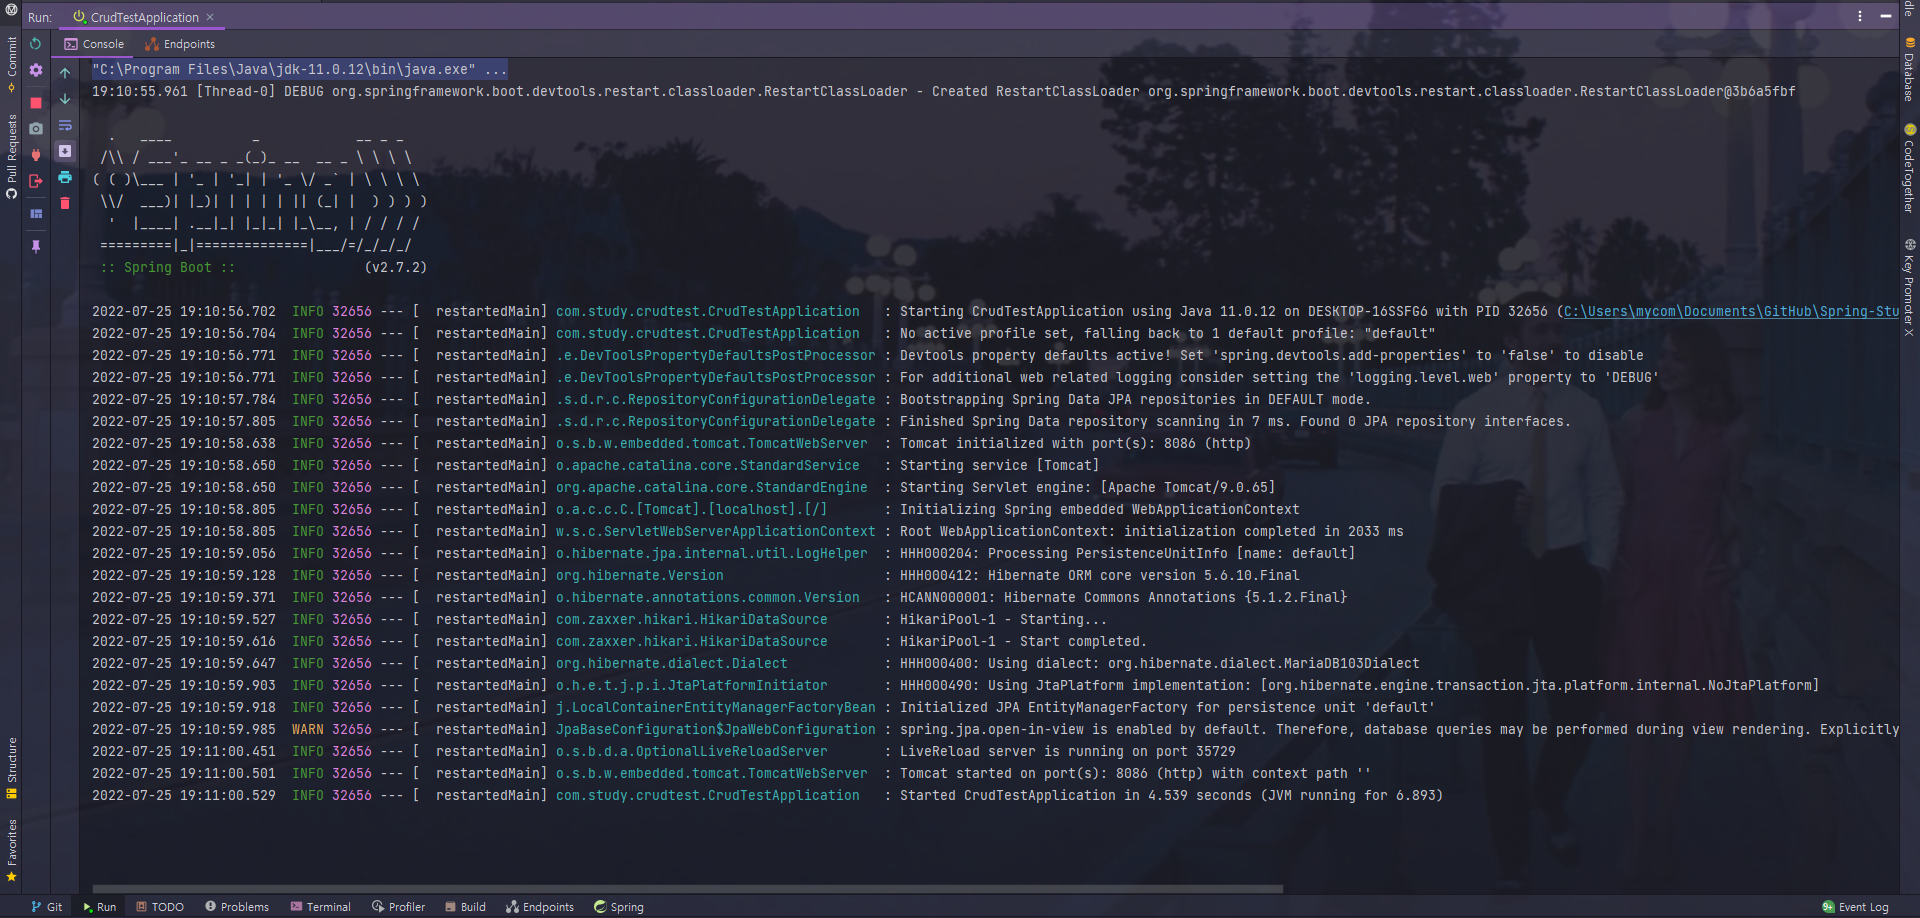The width and height of the screenshot is (1920, 918).
Task: Open the Build tool window
Action: pos(466,907)
